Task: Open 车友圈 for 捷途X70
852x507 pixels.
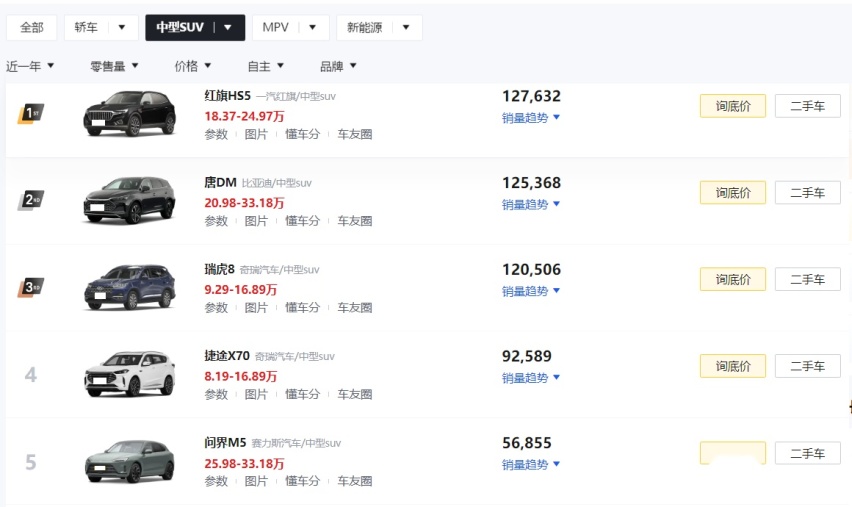Action: [x=354, y=395]
